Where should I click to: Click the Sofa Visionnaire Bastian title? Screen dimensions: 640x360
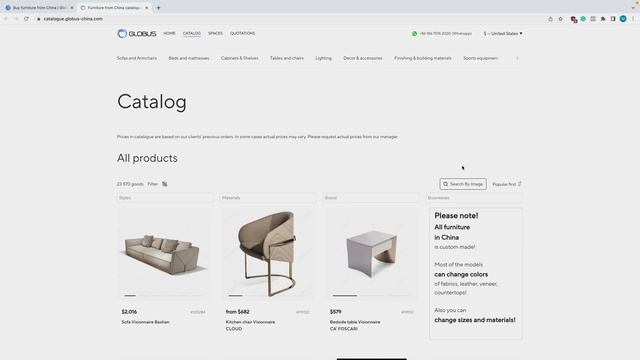coord(145,322)
